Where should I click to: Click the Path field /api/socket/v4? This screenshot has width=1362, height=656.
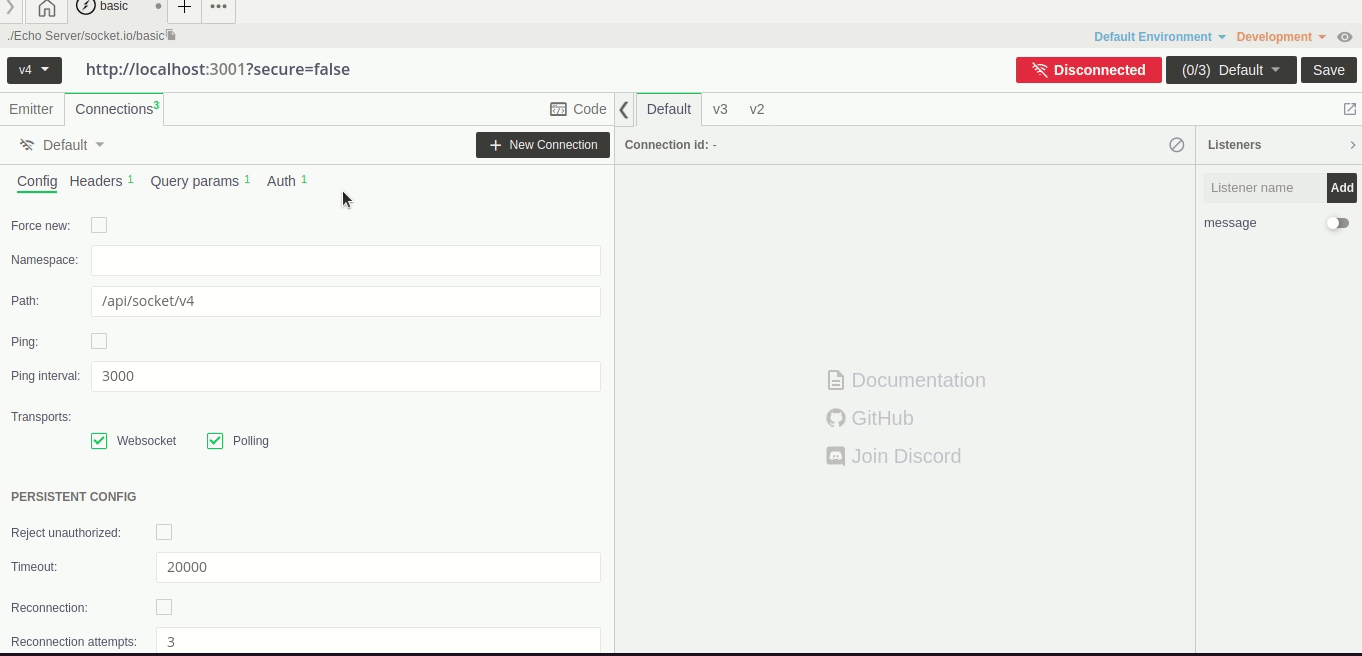click(x=346, y=301)
